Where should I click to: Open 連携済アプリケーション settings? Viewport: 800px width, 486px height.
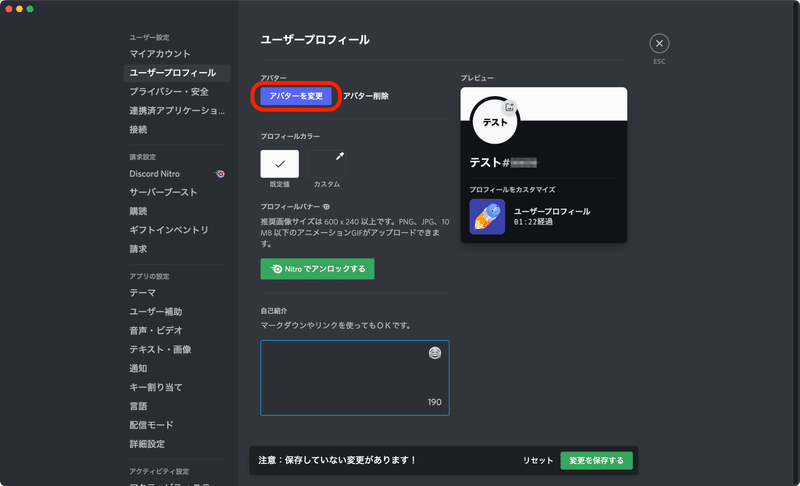tap(177, 111)
